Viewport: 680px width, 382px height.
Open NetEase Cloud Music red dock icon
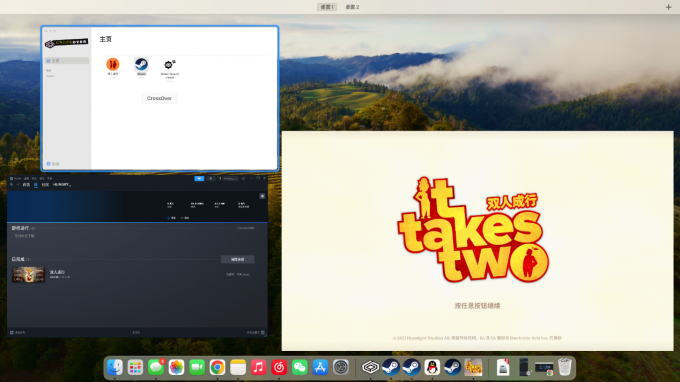[x=279, y=367]
